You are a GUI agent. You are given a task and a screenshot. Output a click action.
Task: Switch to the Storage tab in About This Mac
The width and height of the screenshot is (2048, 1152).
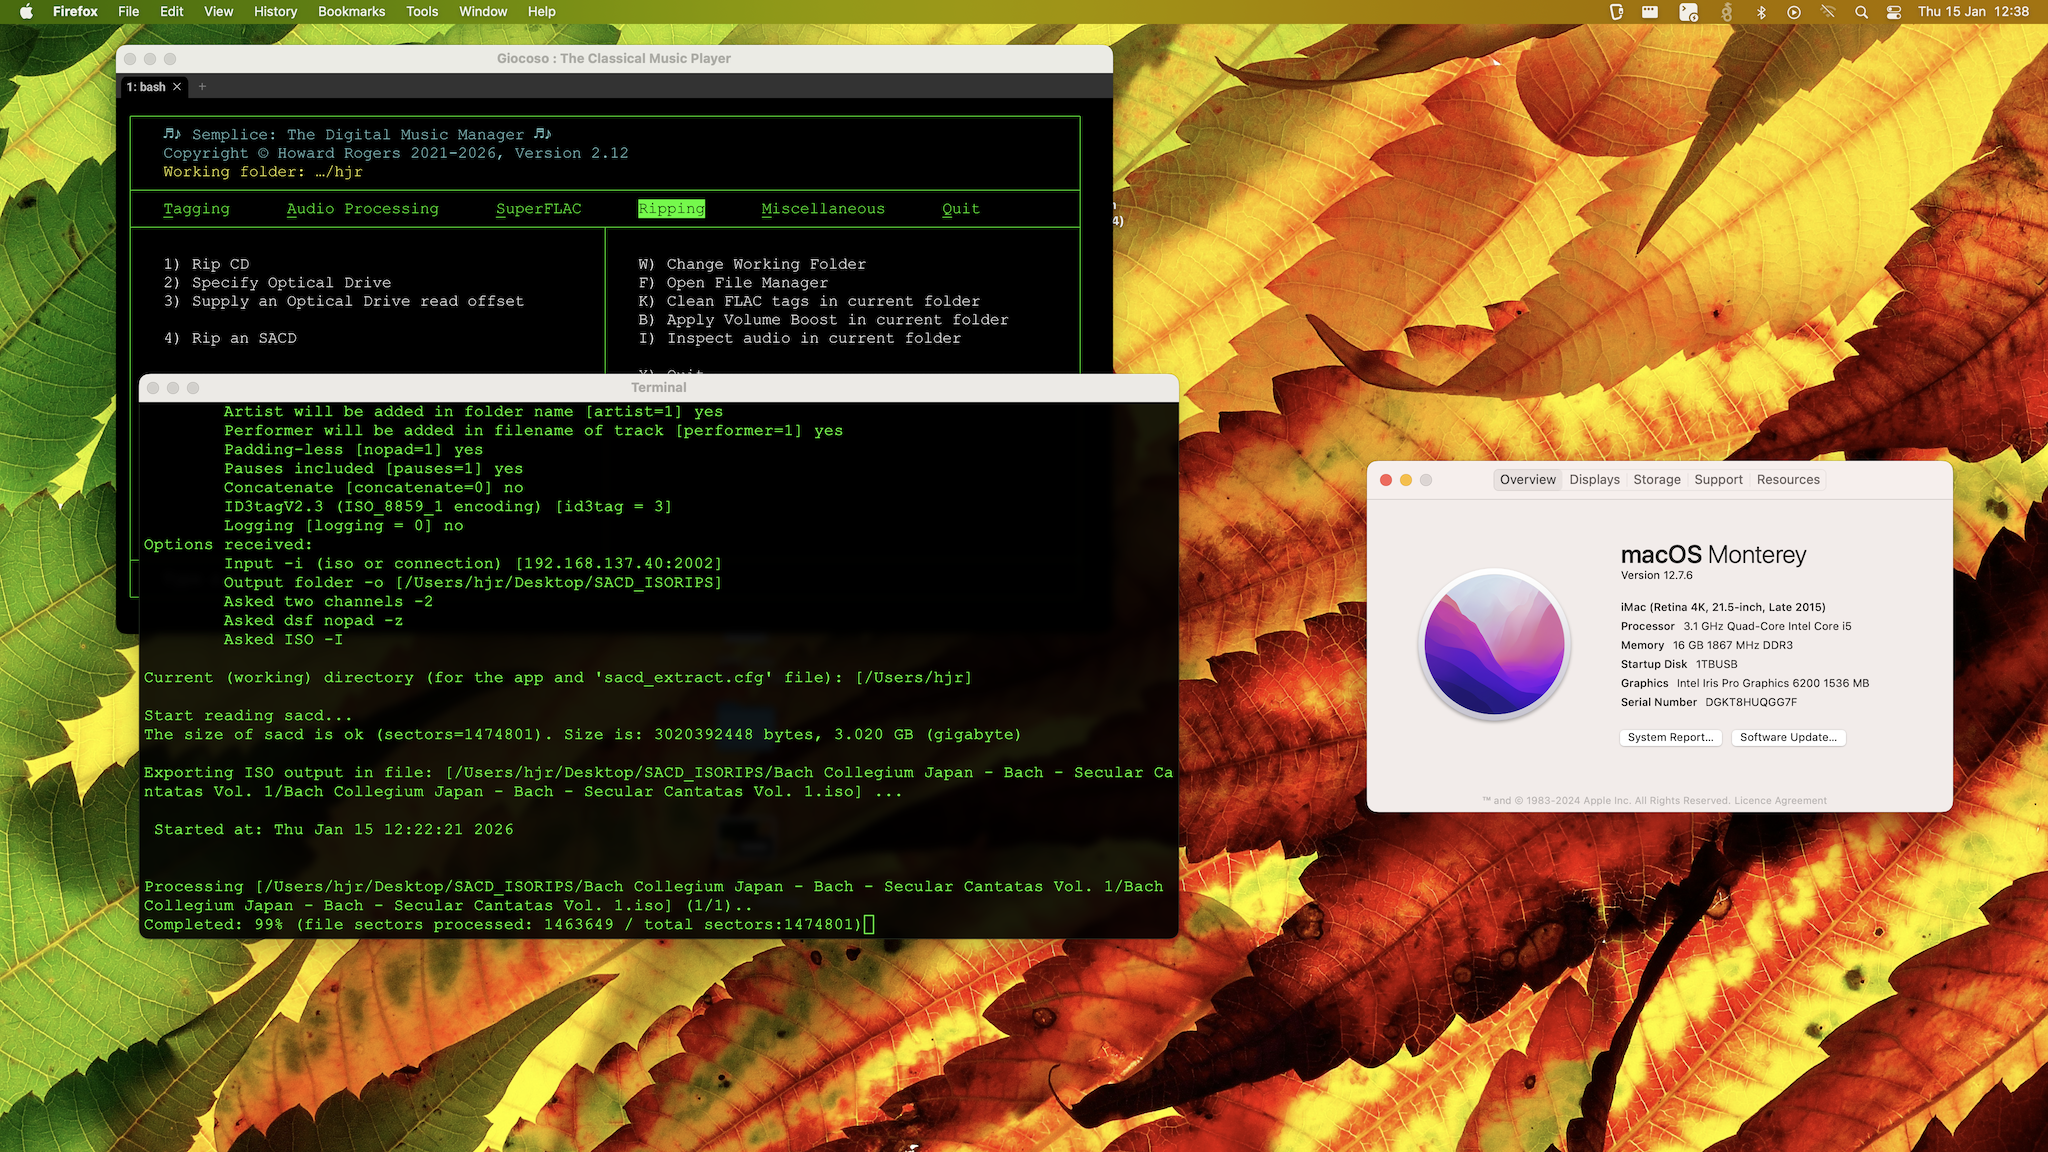pos(1657,479)
